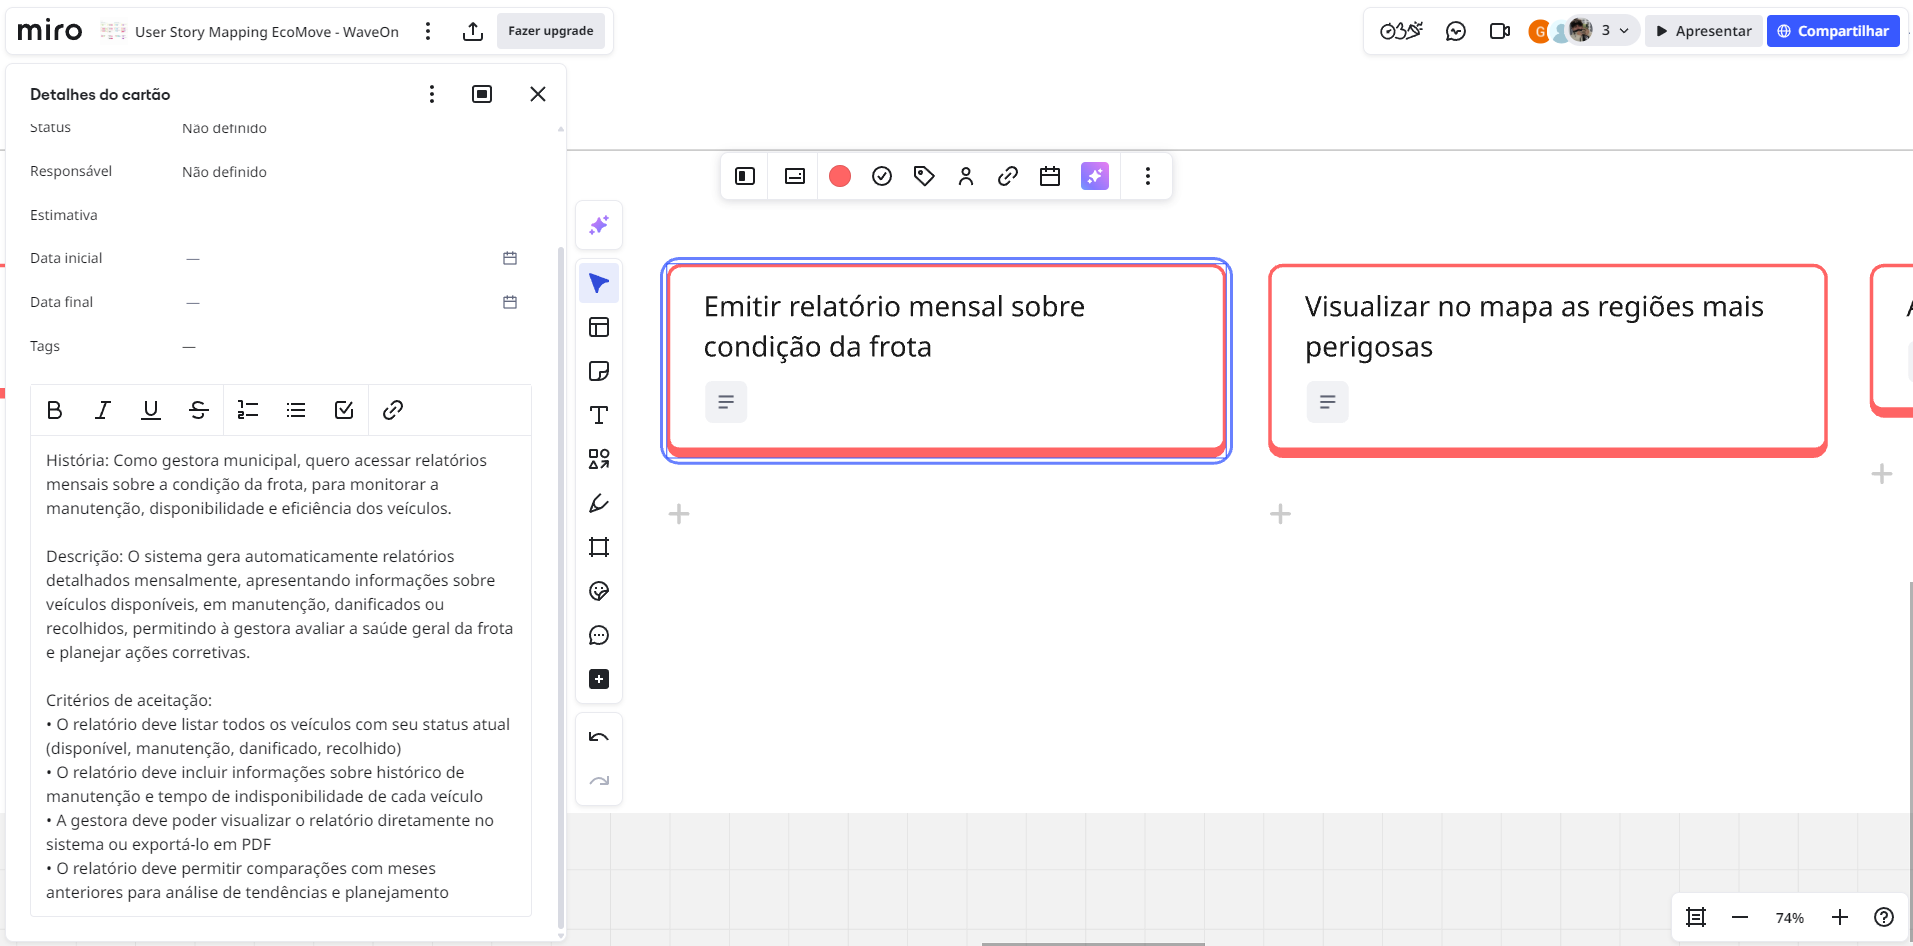
Task: Toggle italic formatting in description editor
Action: pyautogui.click(x=103, y=410)
